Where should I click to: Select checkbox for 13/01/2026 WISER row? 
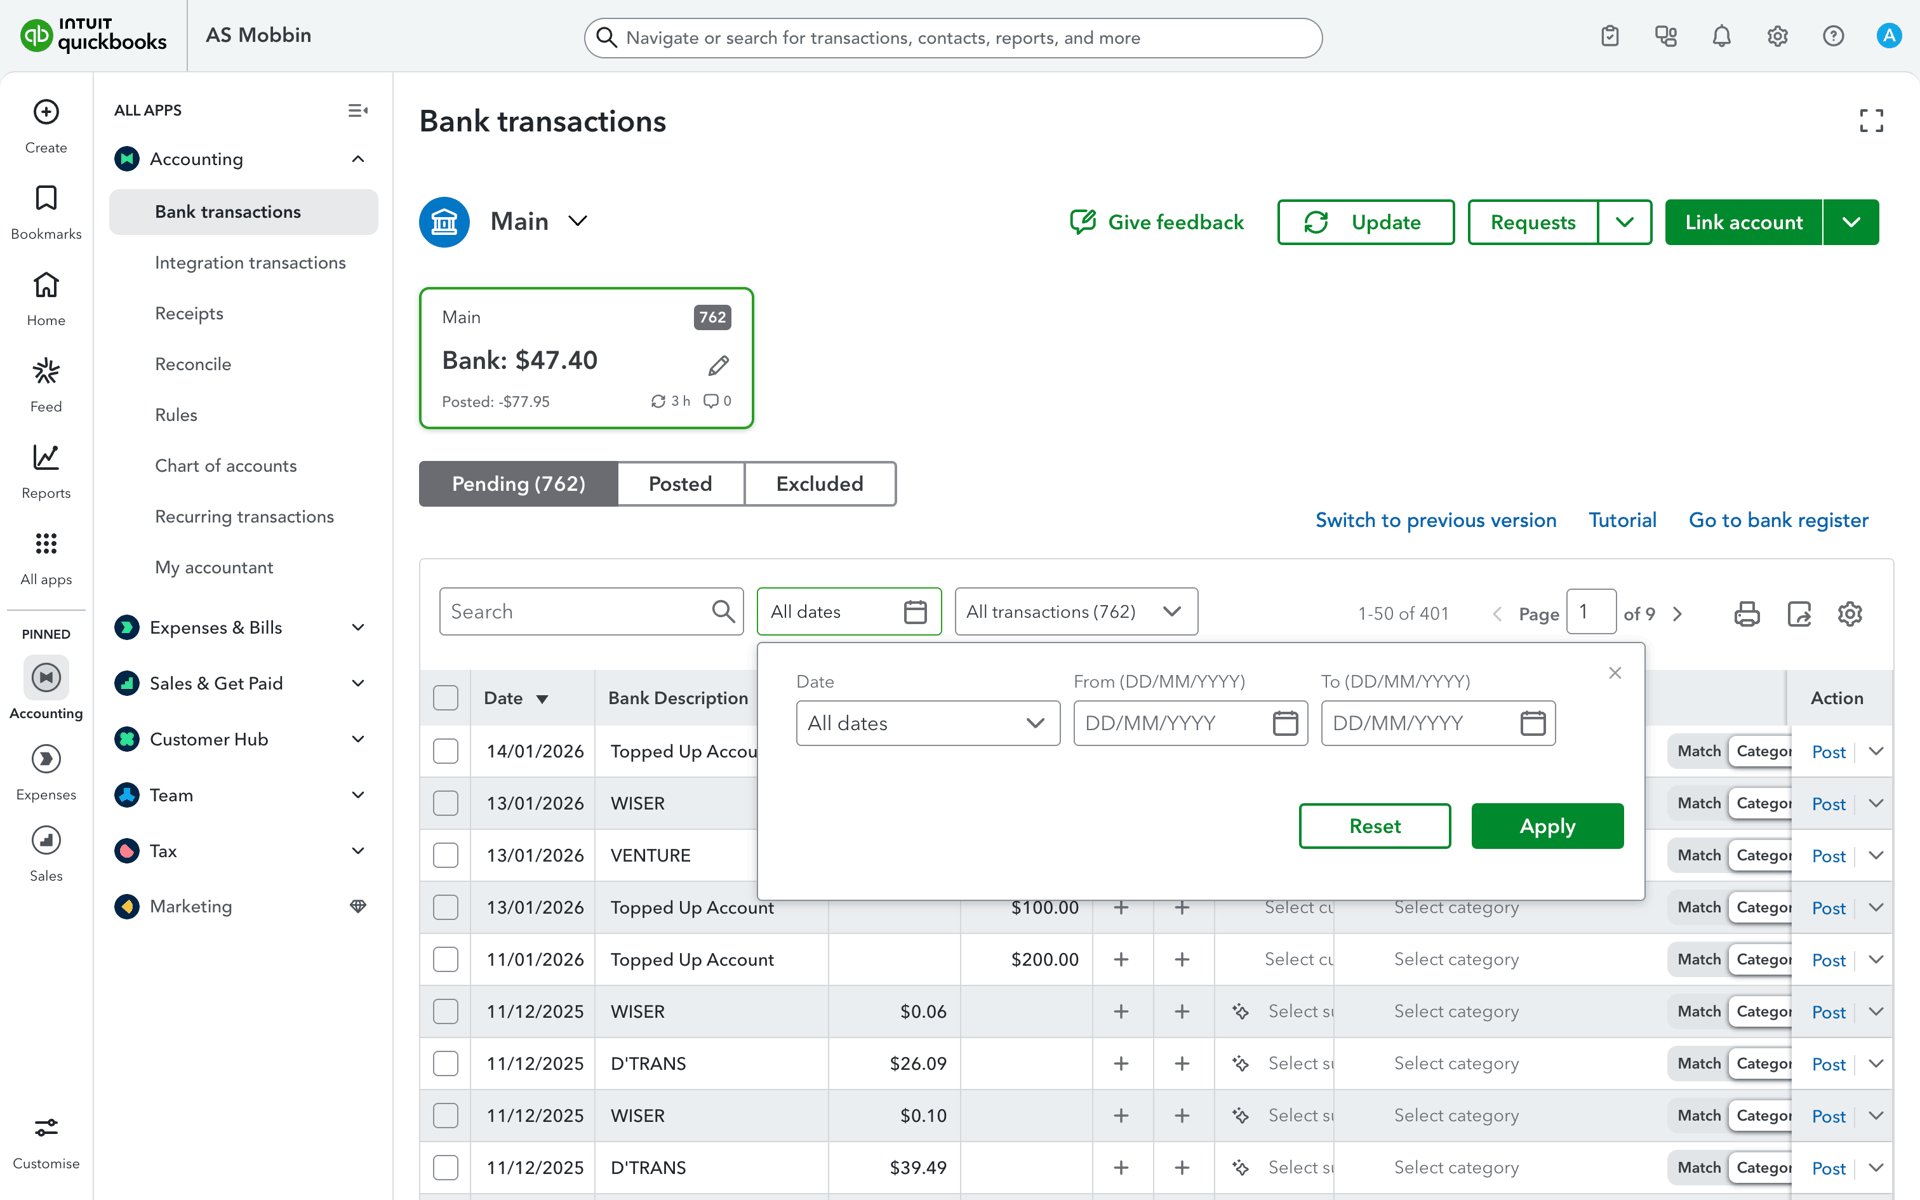(x=446, y=803)
